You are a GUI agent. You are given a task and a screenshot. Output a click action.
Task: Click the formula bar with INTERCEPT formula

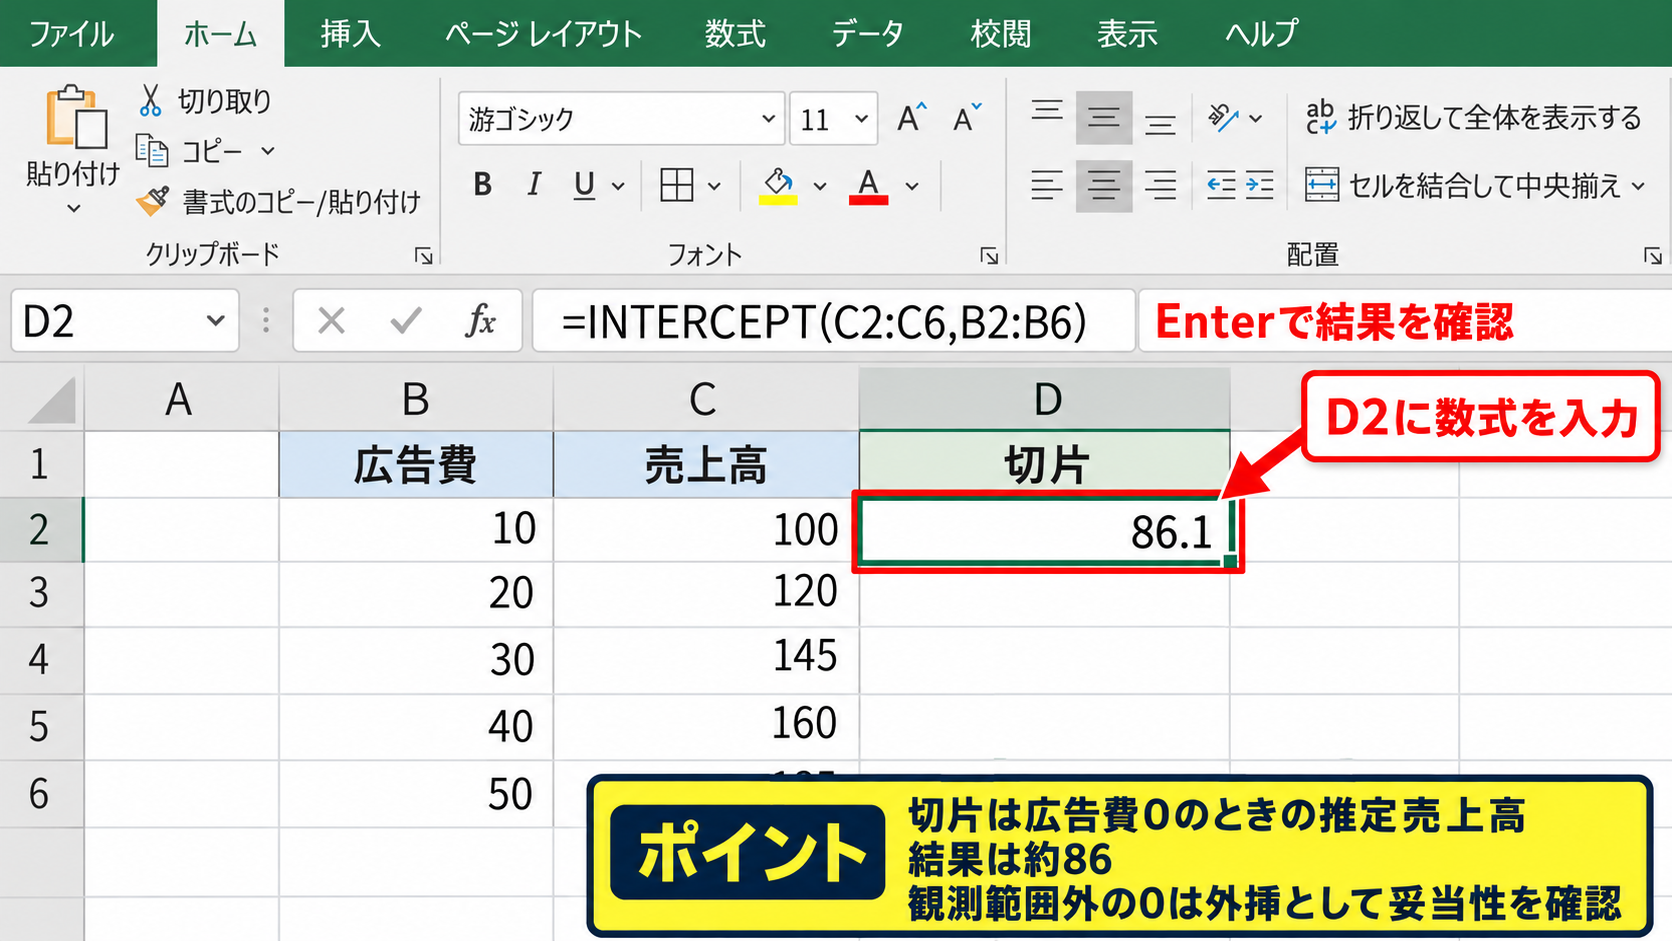(833, 321)
